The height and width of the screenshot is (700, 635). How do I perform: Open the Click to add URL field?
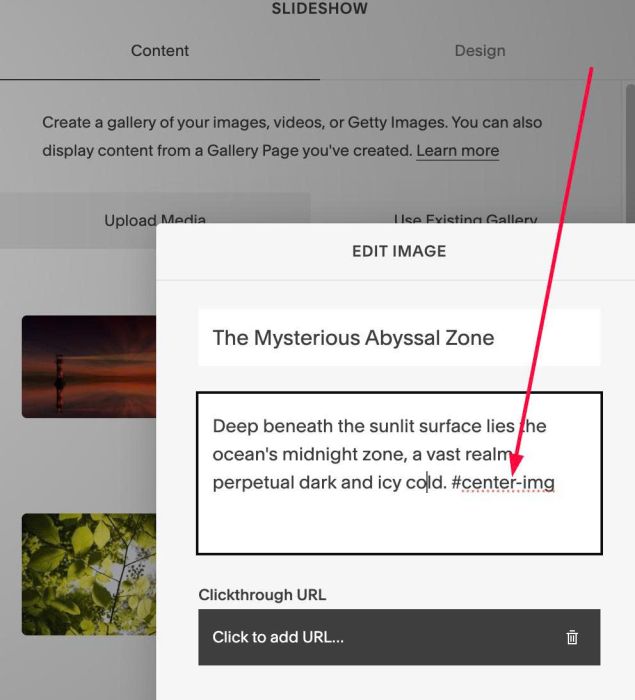pos(399,637)
